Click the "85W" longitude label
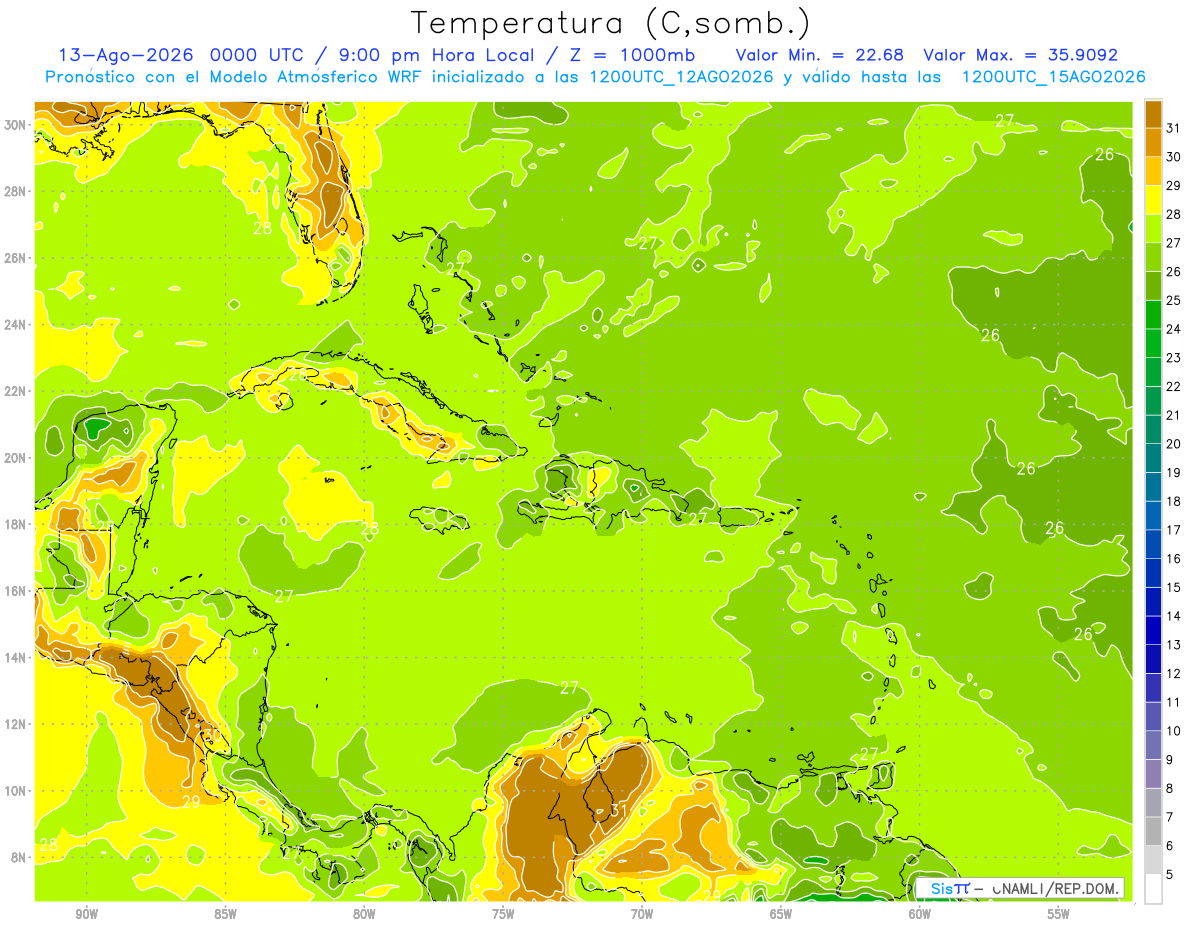 pos(225,914)
